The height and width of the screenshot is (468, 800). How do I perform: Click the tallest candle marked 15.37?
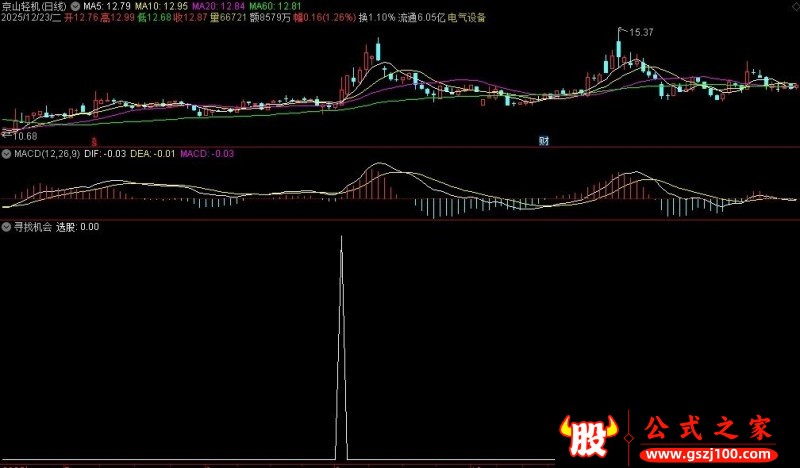coord(618,50)
